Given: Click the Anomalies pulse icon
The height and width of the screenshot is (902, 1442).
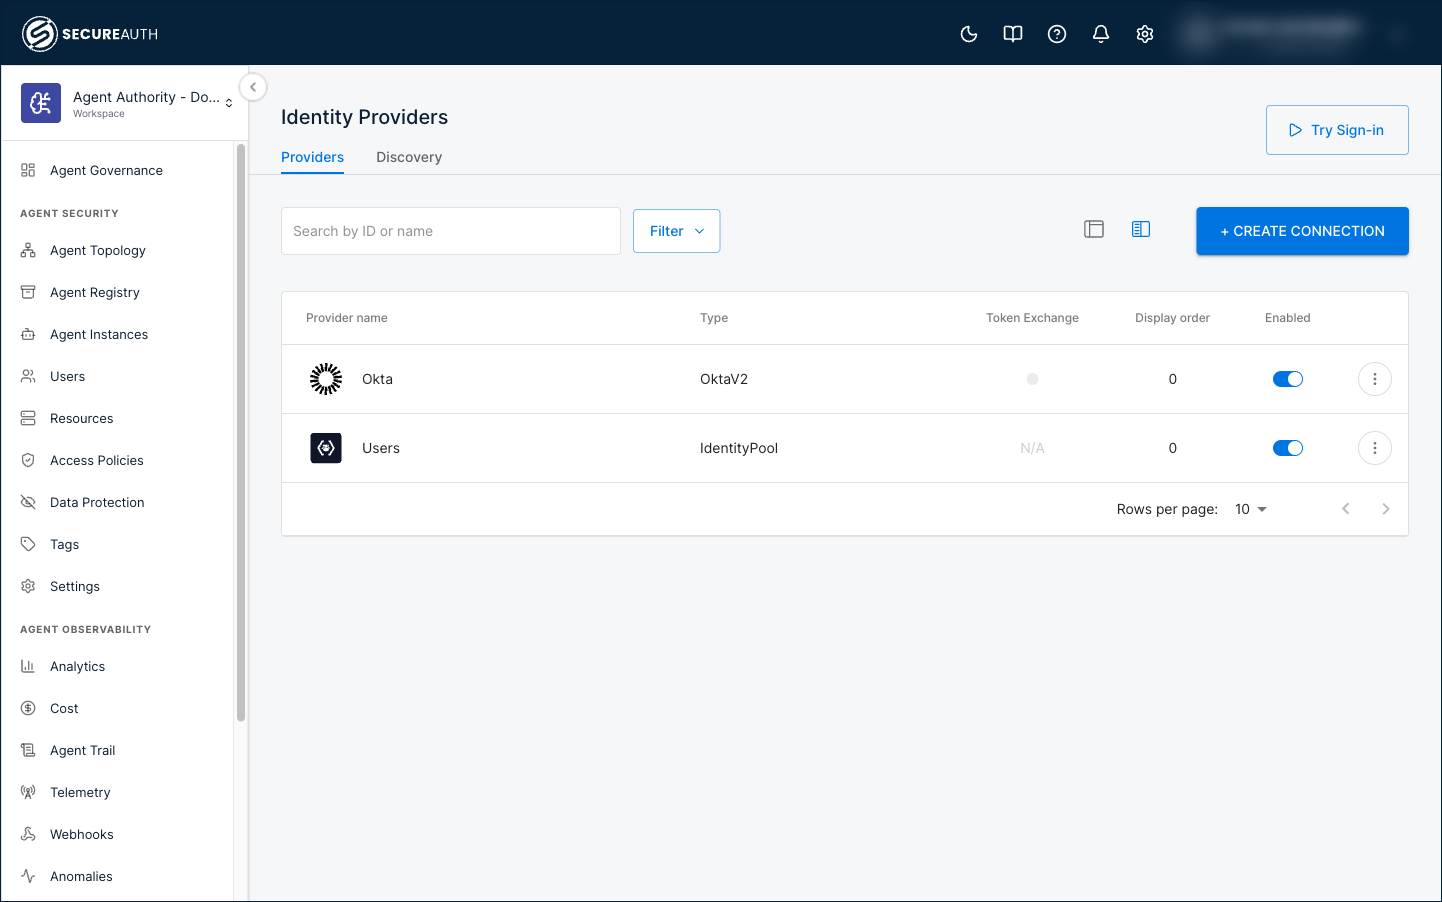Looking at the screenshot, I should [x=28, y=876].
